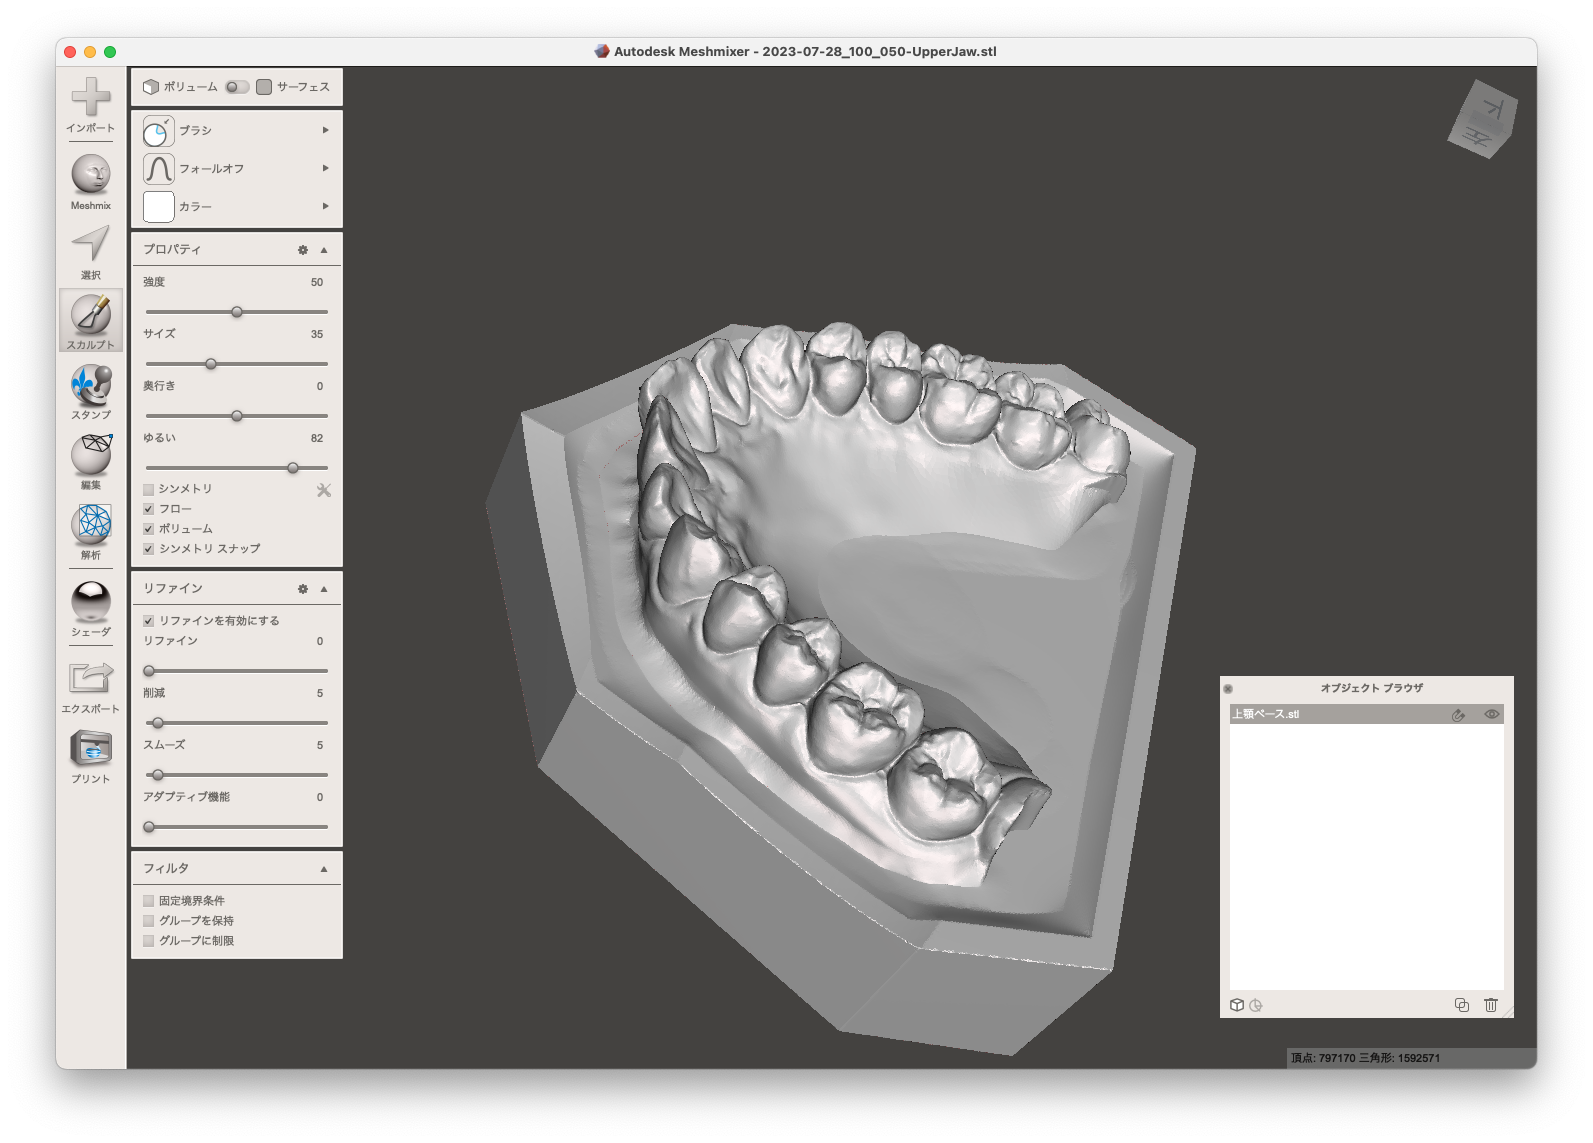Toggle the Volume/Surface switch
Screen dimensions: 1593x1143
pos(237,87)
